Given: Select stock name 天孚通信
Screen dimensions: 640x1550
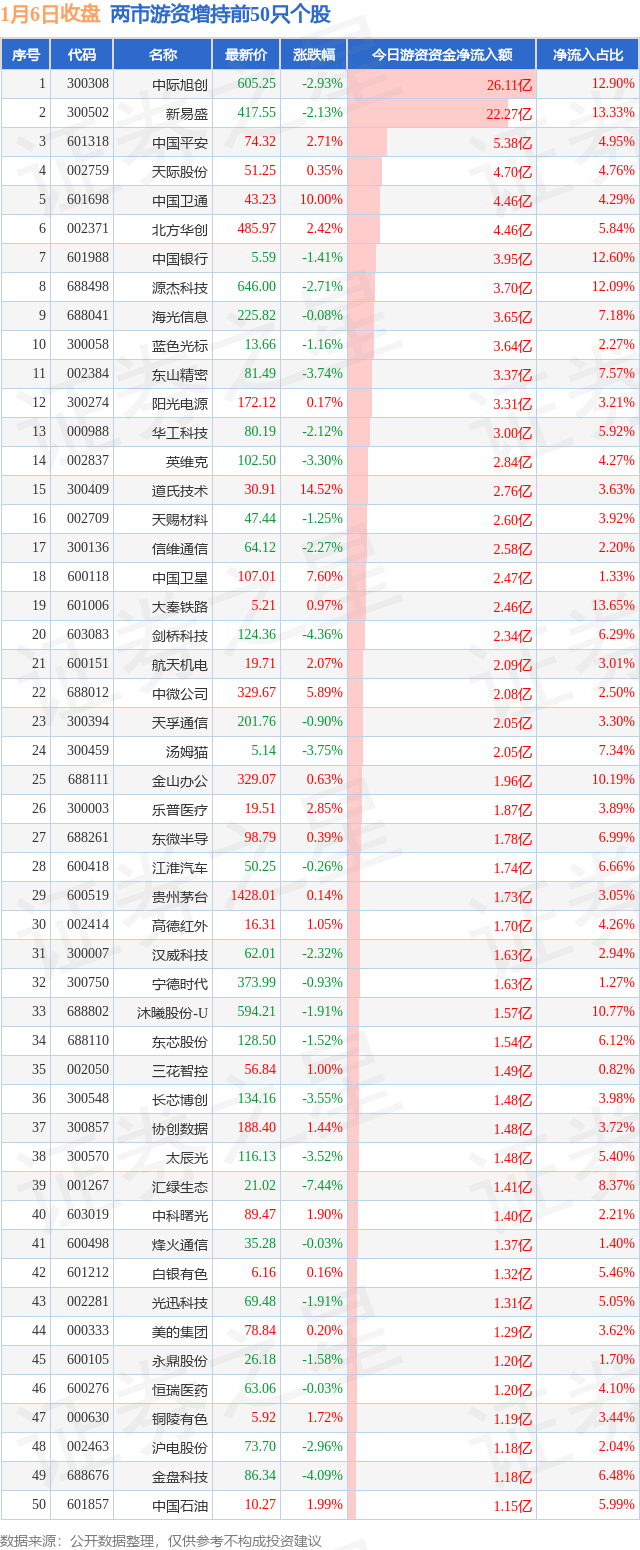Looking at the screenshot, I should [x=180, y=722].
